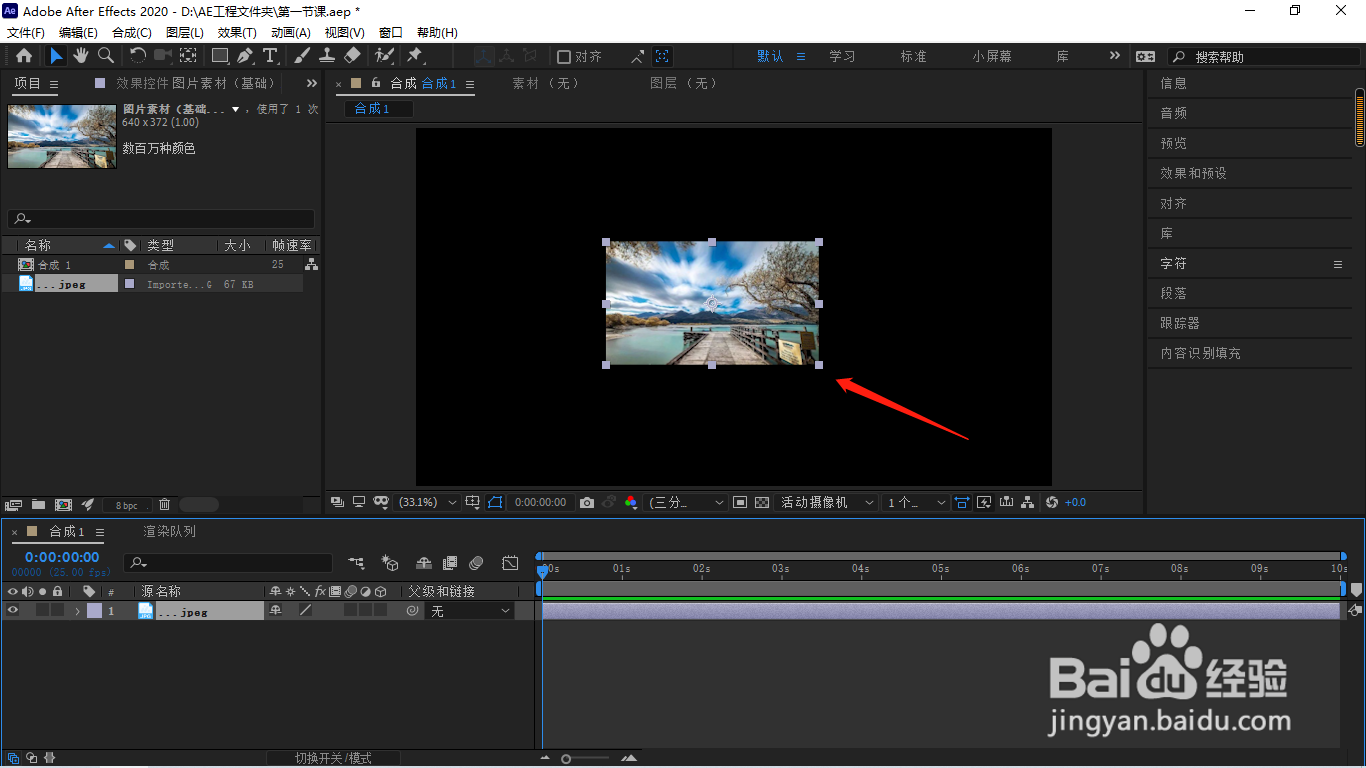Open the 效果和预设 panel
Viewport: 1366px width, 768px height.
tap(1193, 173)
